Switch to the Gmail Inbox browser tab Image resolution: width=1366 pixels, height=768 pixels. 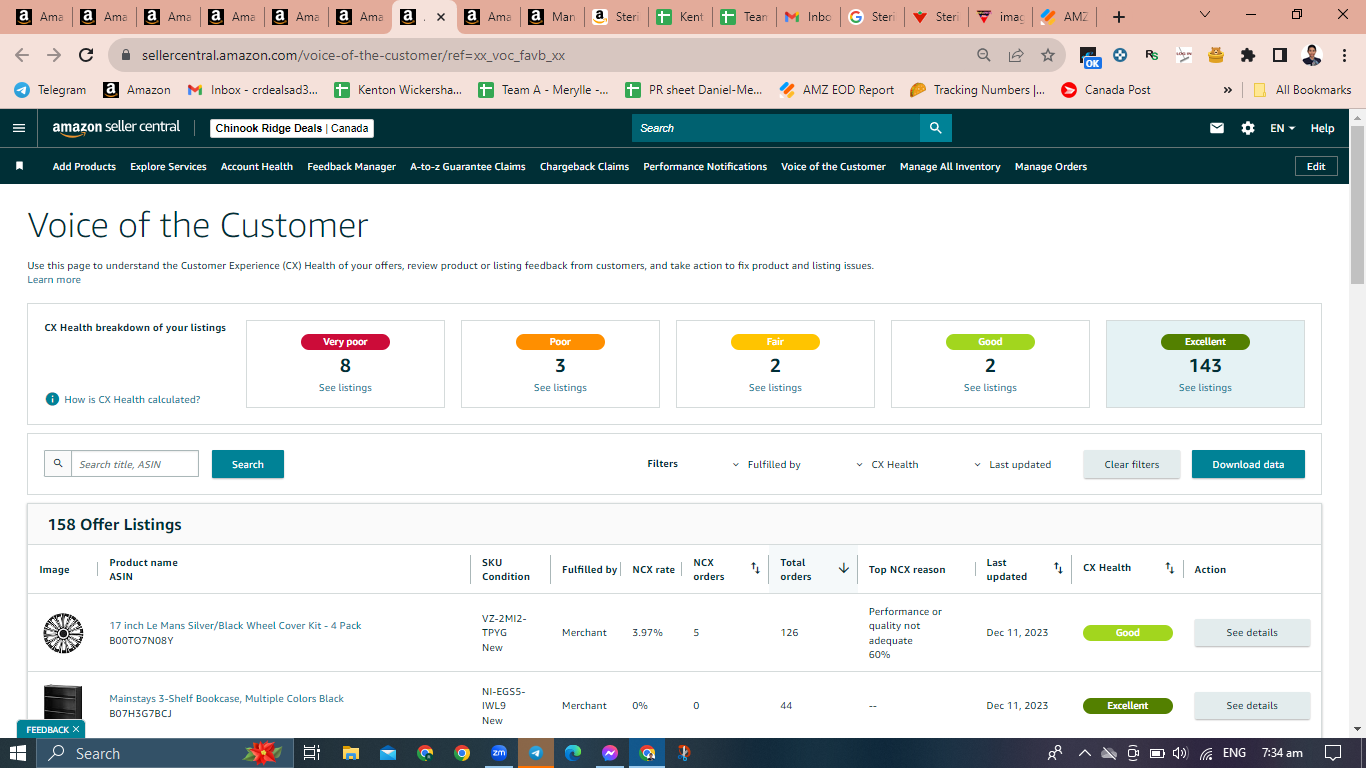pyautogui.click(x=808, y=17)
